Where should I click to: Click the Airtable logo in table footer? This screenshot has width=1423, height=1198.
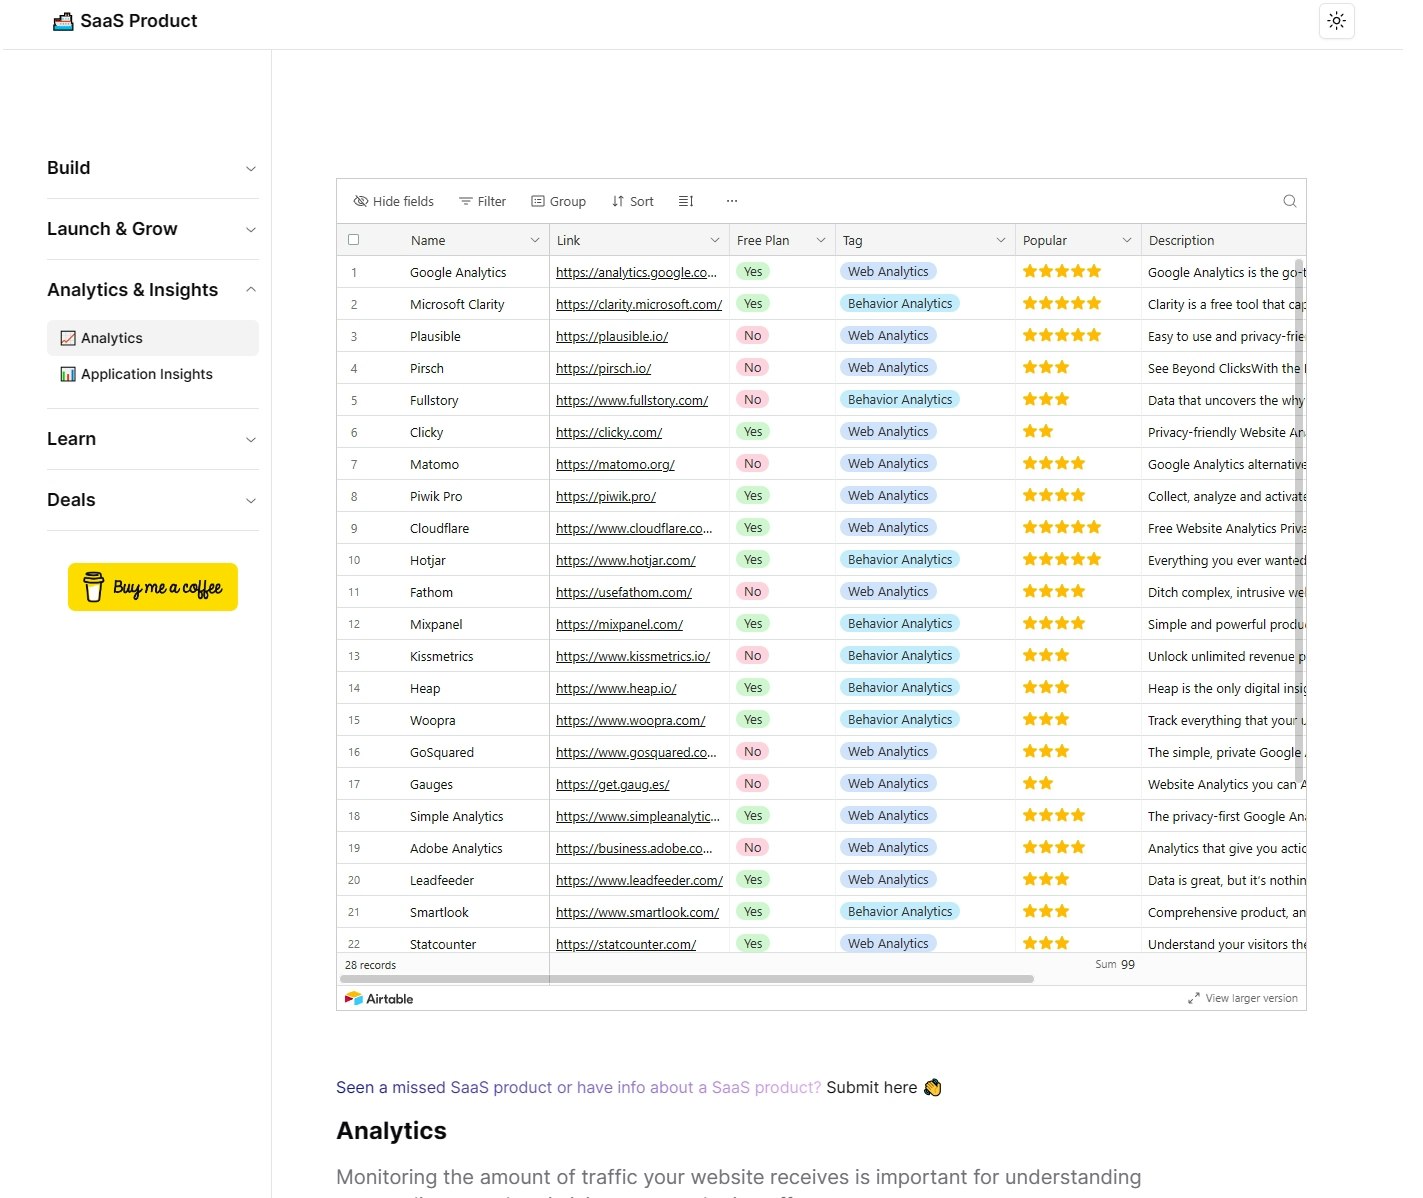click(379, 998)
